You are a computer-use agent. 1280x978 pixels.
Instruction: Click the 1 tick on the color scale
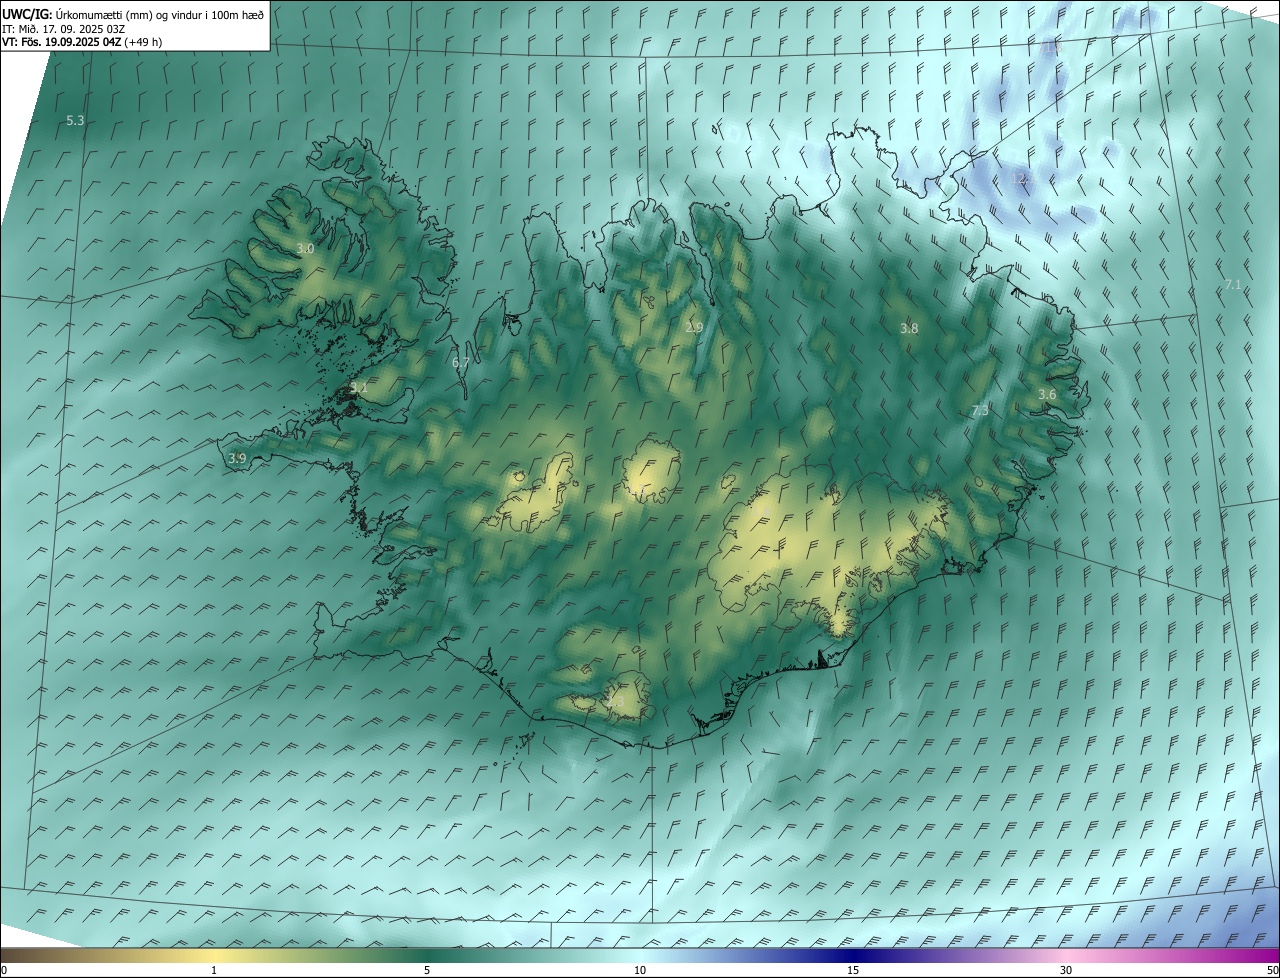pyautogui.click(x=214, y=970)
